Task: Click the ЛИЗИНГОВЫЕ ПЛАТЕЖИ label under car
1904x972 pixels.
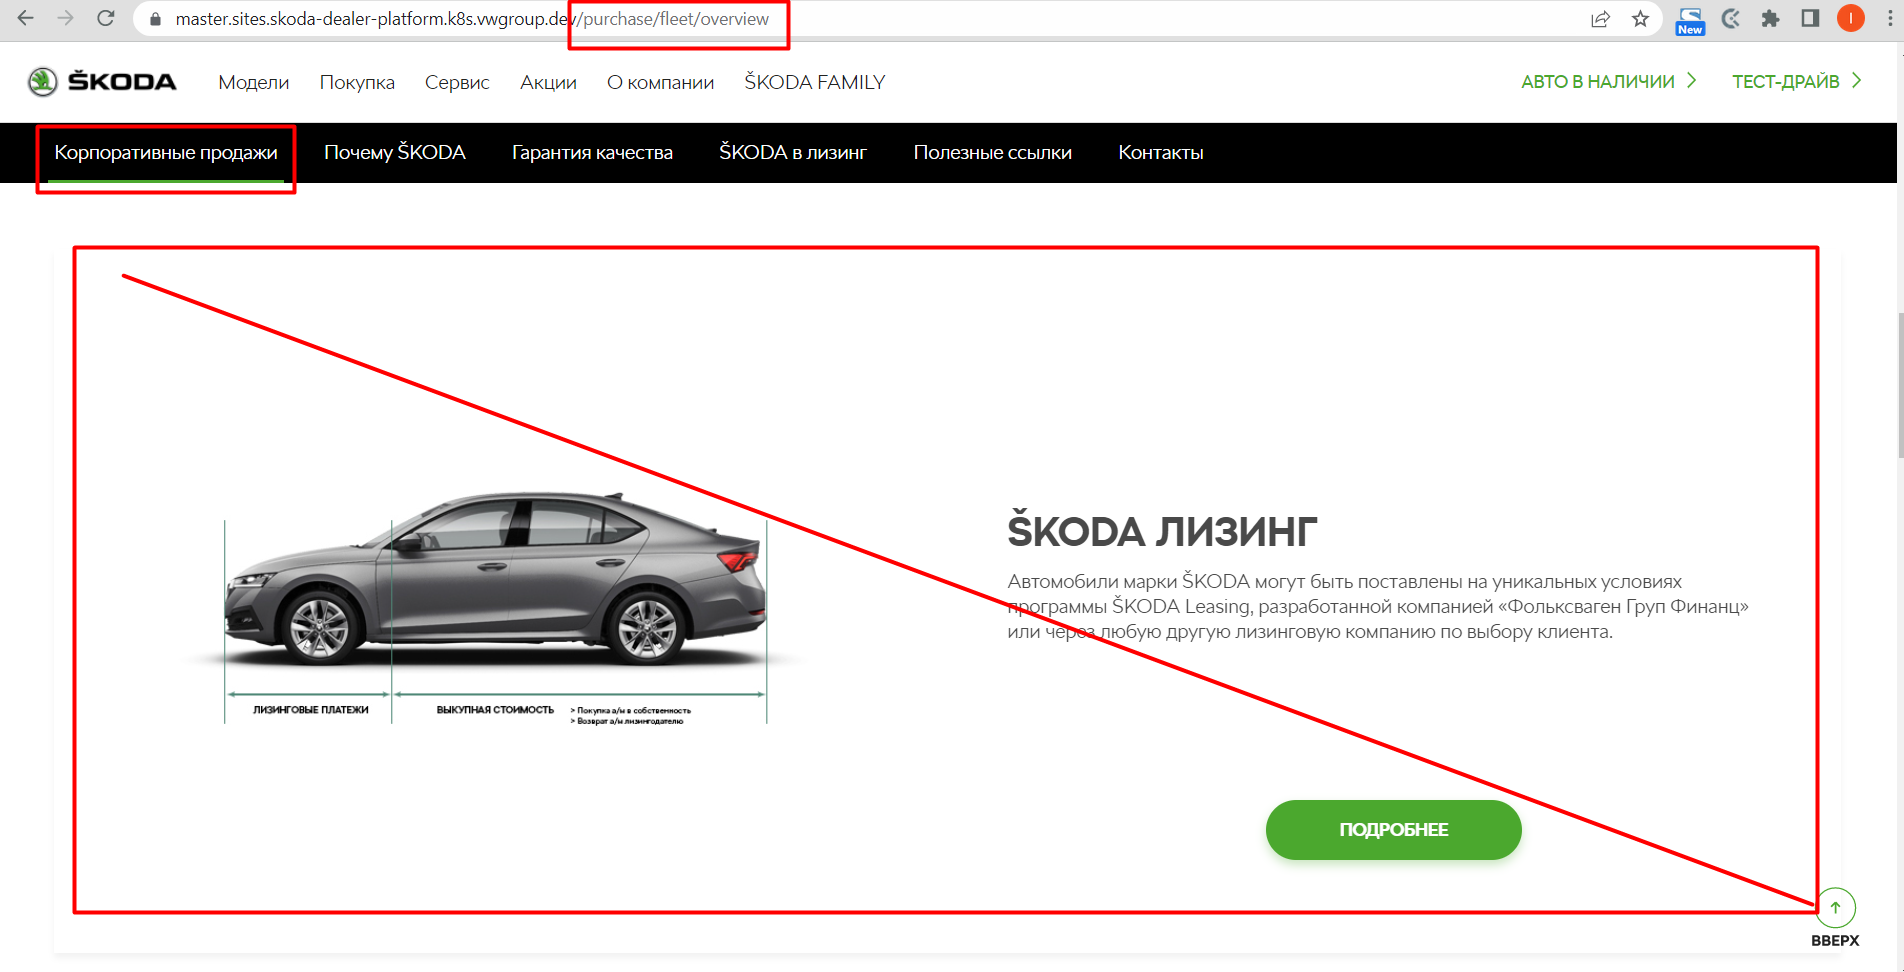Action: point(310,710)
